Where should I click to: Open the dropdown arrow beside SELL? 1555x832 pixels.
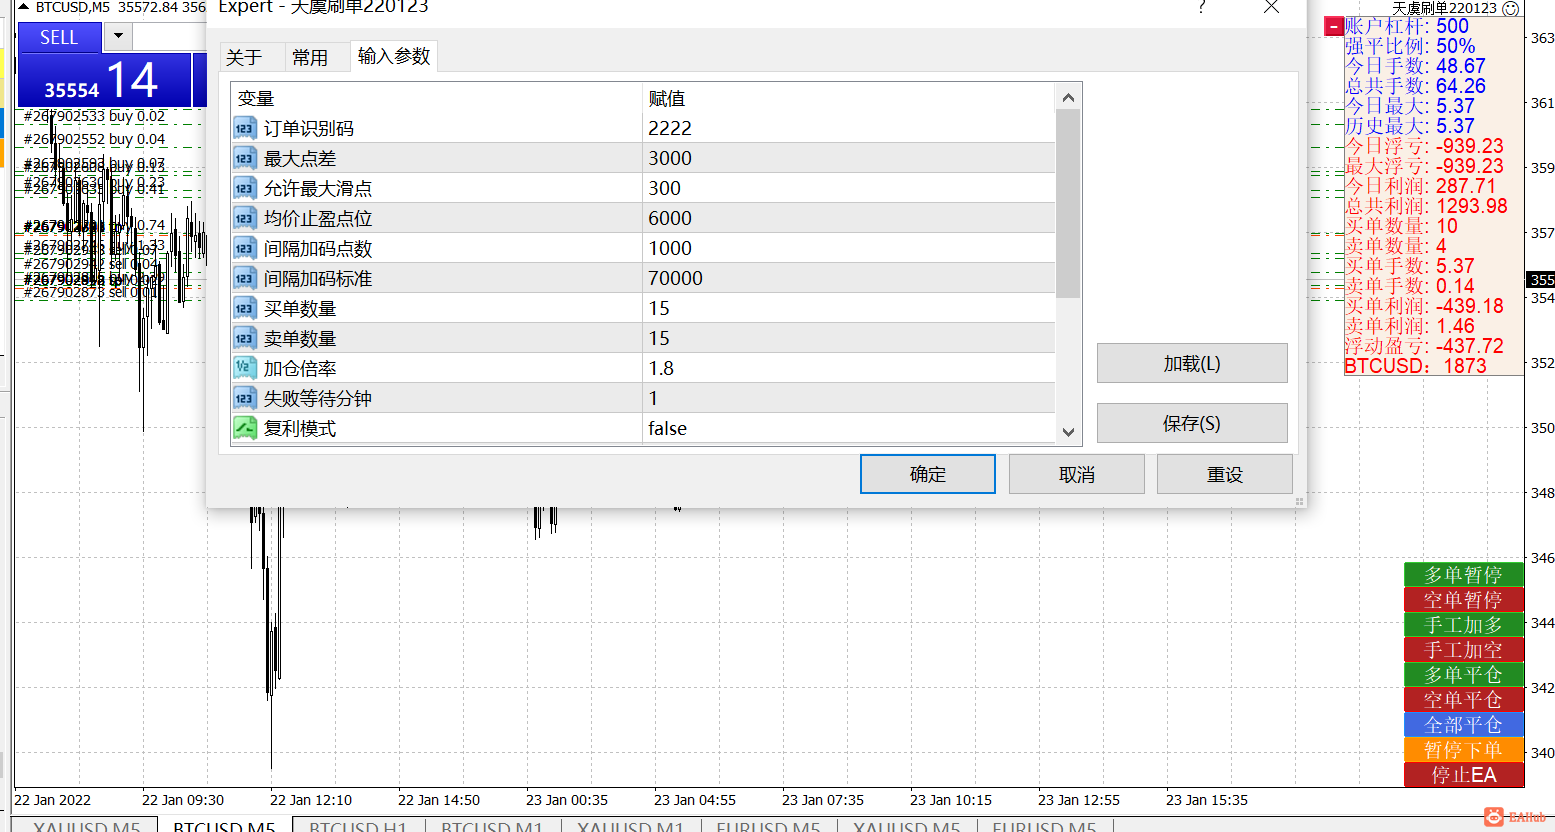tap(118, 37)
